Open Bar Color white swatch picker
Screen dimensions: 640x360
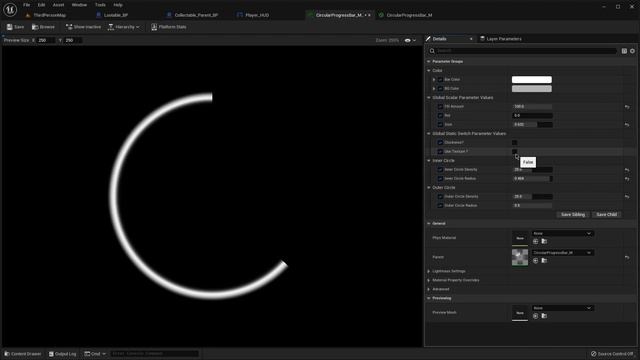(532, 80)
